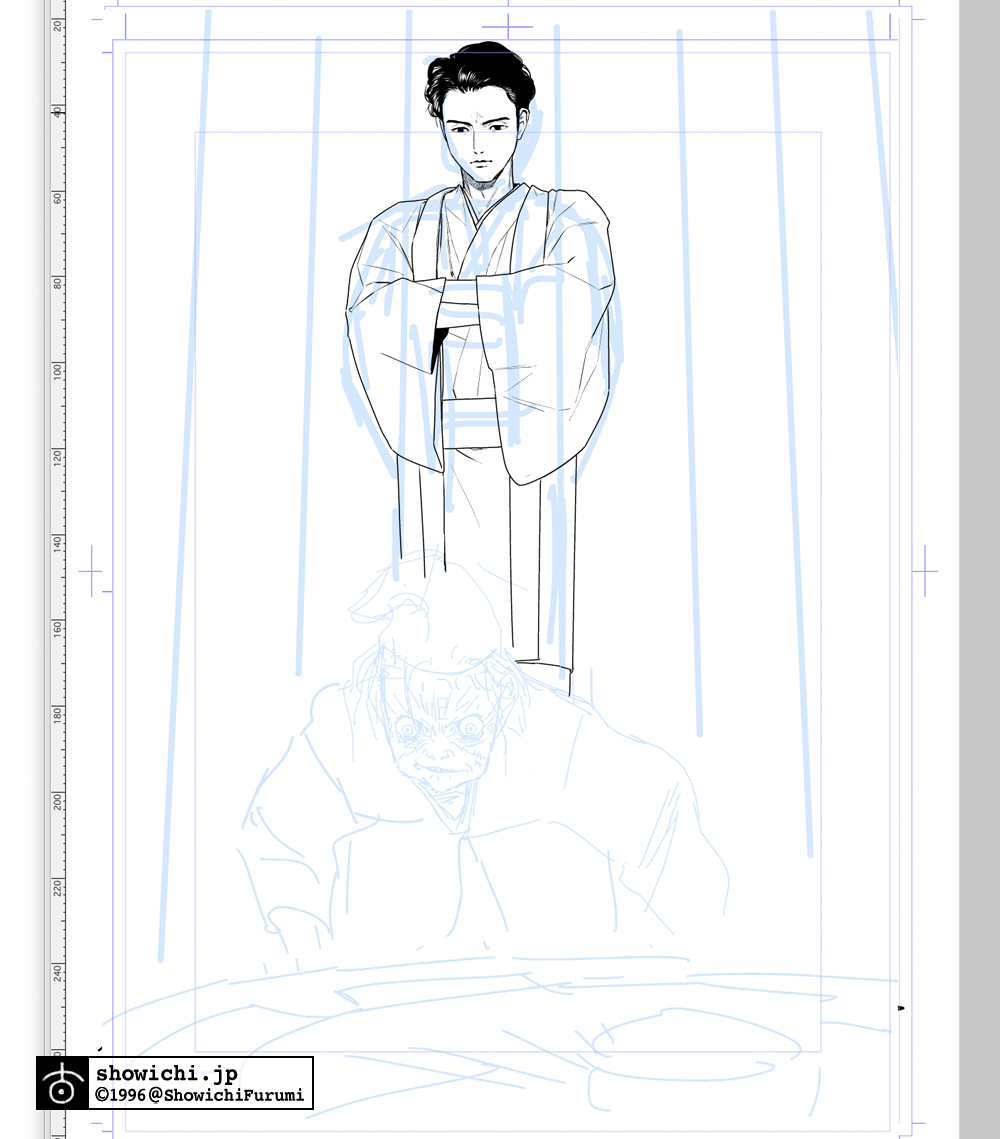Click the 20 mark on the vertical ruler
The width and height of the screenshot is (1000, 1139).
(57, 25)
